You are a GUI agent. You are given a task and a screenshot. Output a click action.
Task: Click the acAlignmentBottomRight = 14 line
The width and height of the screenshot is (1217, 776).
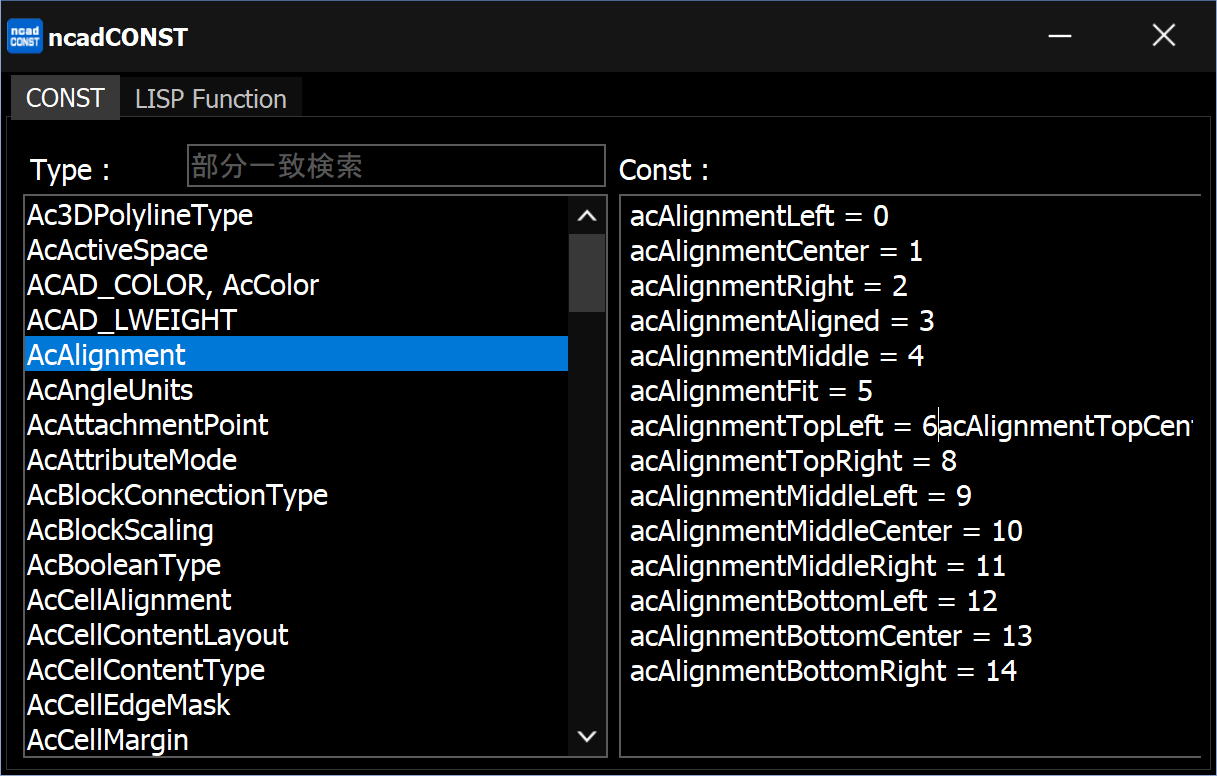tap(823, 671)
